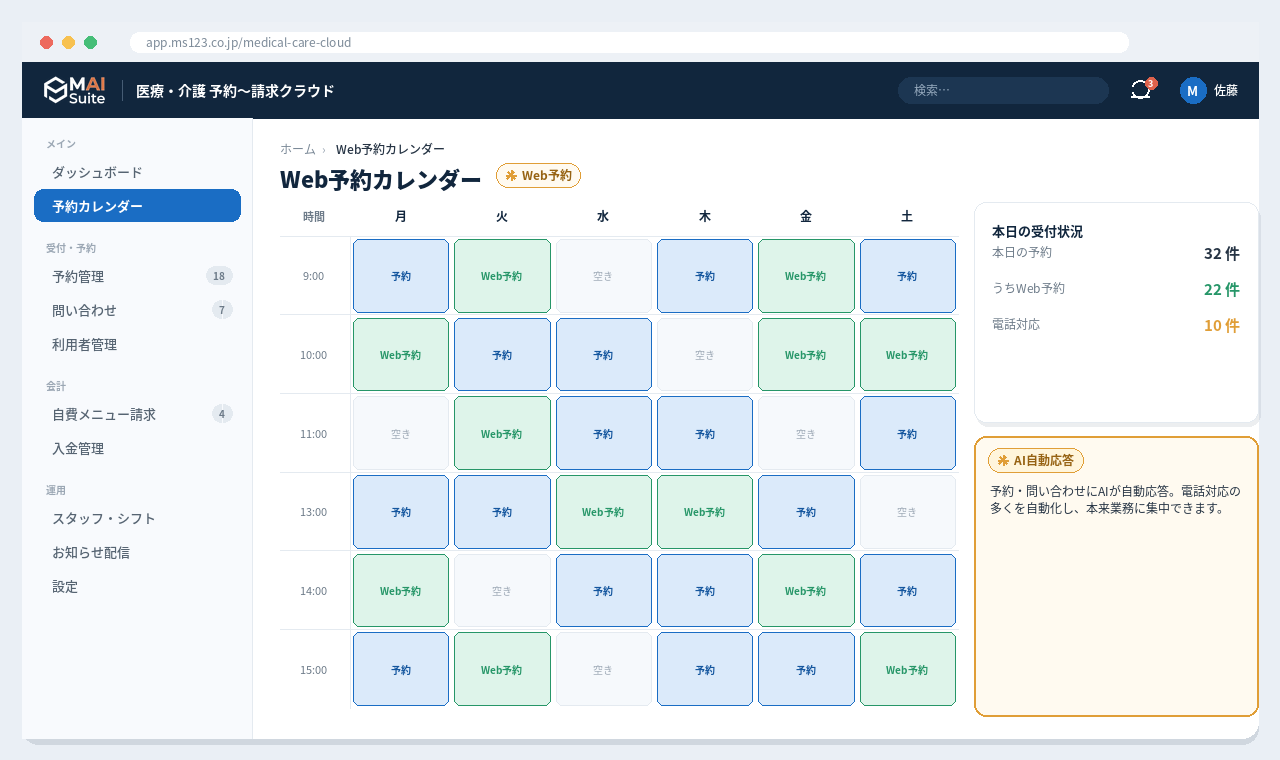Select Tuesday 11:00 Web予約 slot
The width and height of the screenshot is (1280, 760).
coord(502,434)
